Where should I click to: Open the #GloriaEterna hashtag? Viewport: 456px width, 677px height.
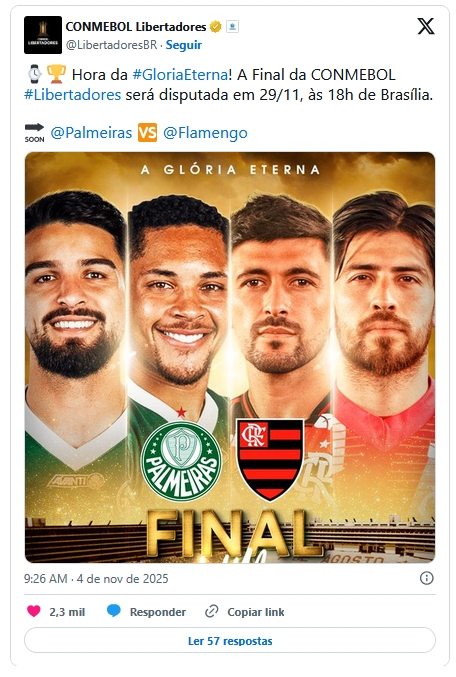click(x=180, y=75)
